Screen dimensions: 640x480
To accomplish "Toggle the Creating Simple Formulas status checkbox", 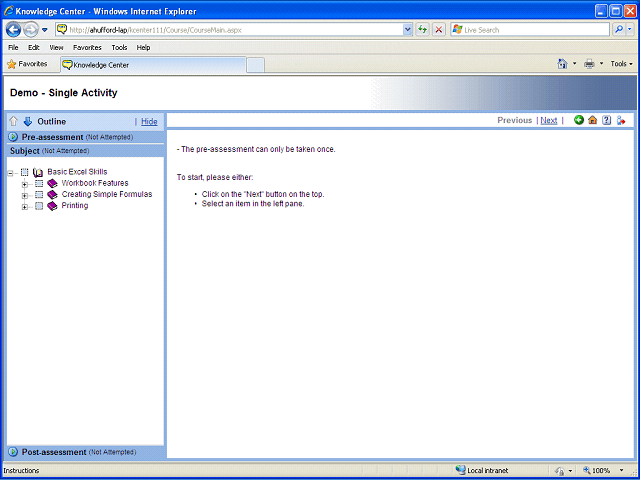I will tap(39, 195).
